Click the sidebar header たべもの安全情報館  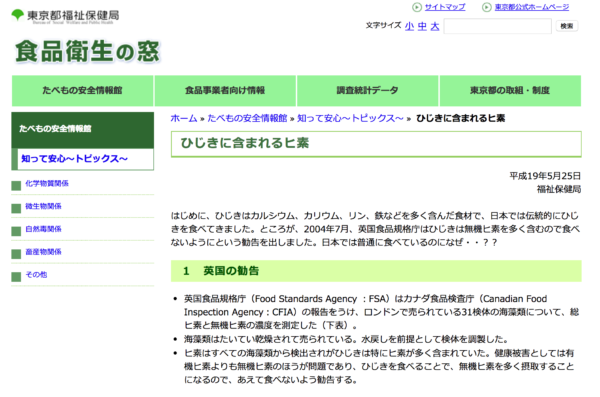point(83,129)
